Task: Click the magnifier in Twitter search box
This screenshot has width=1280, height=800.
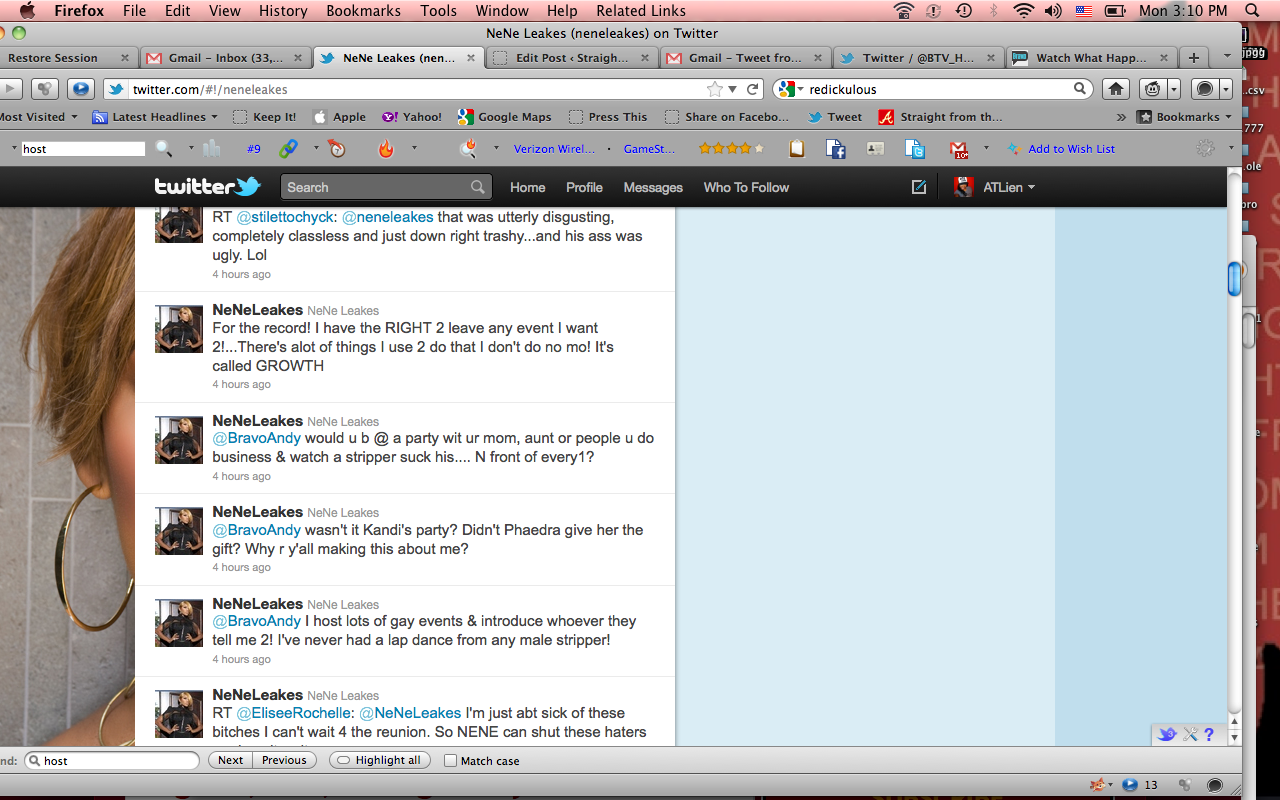Action: 479,187
